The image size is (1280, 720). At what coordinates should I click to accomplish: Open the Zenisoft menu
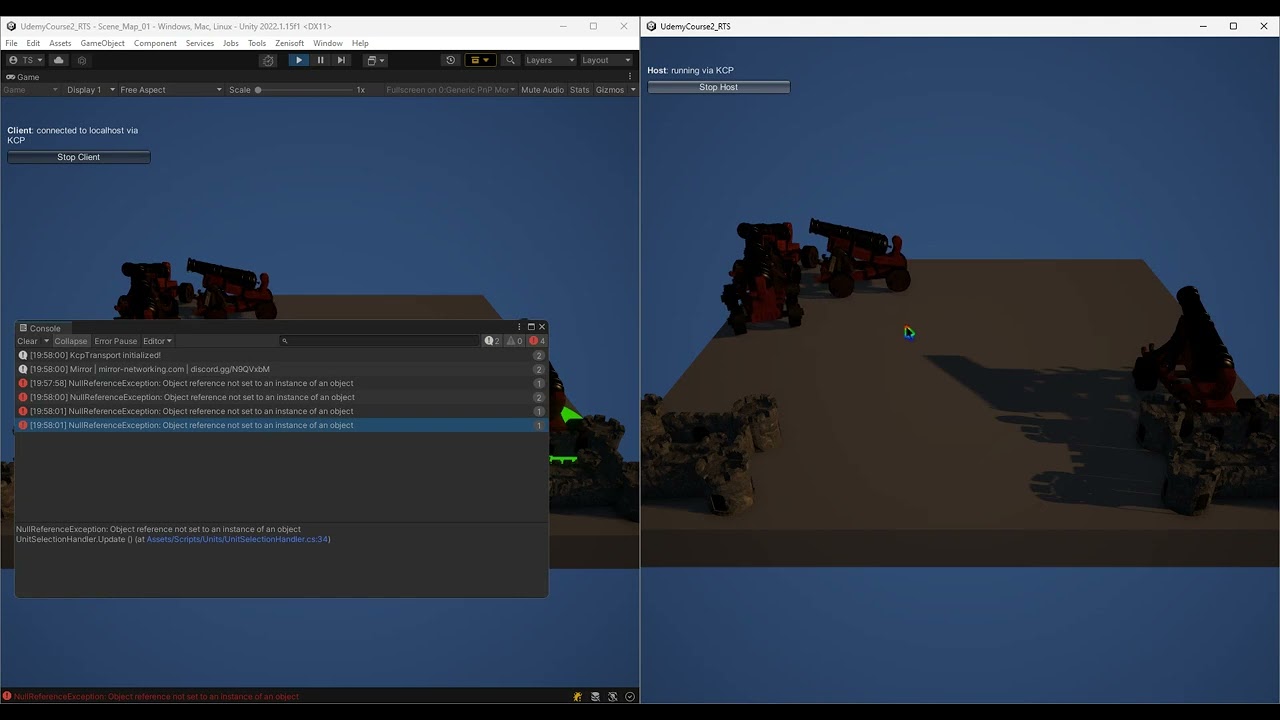289,43
